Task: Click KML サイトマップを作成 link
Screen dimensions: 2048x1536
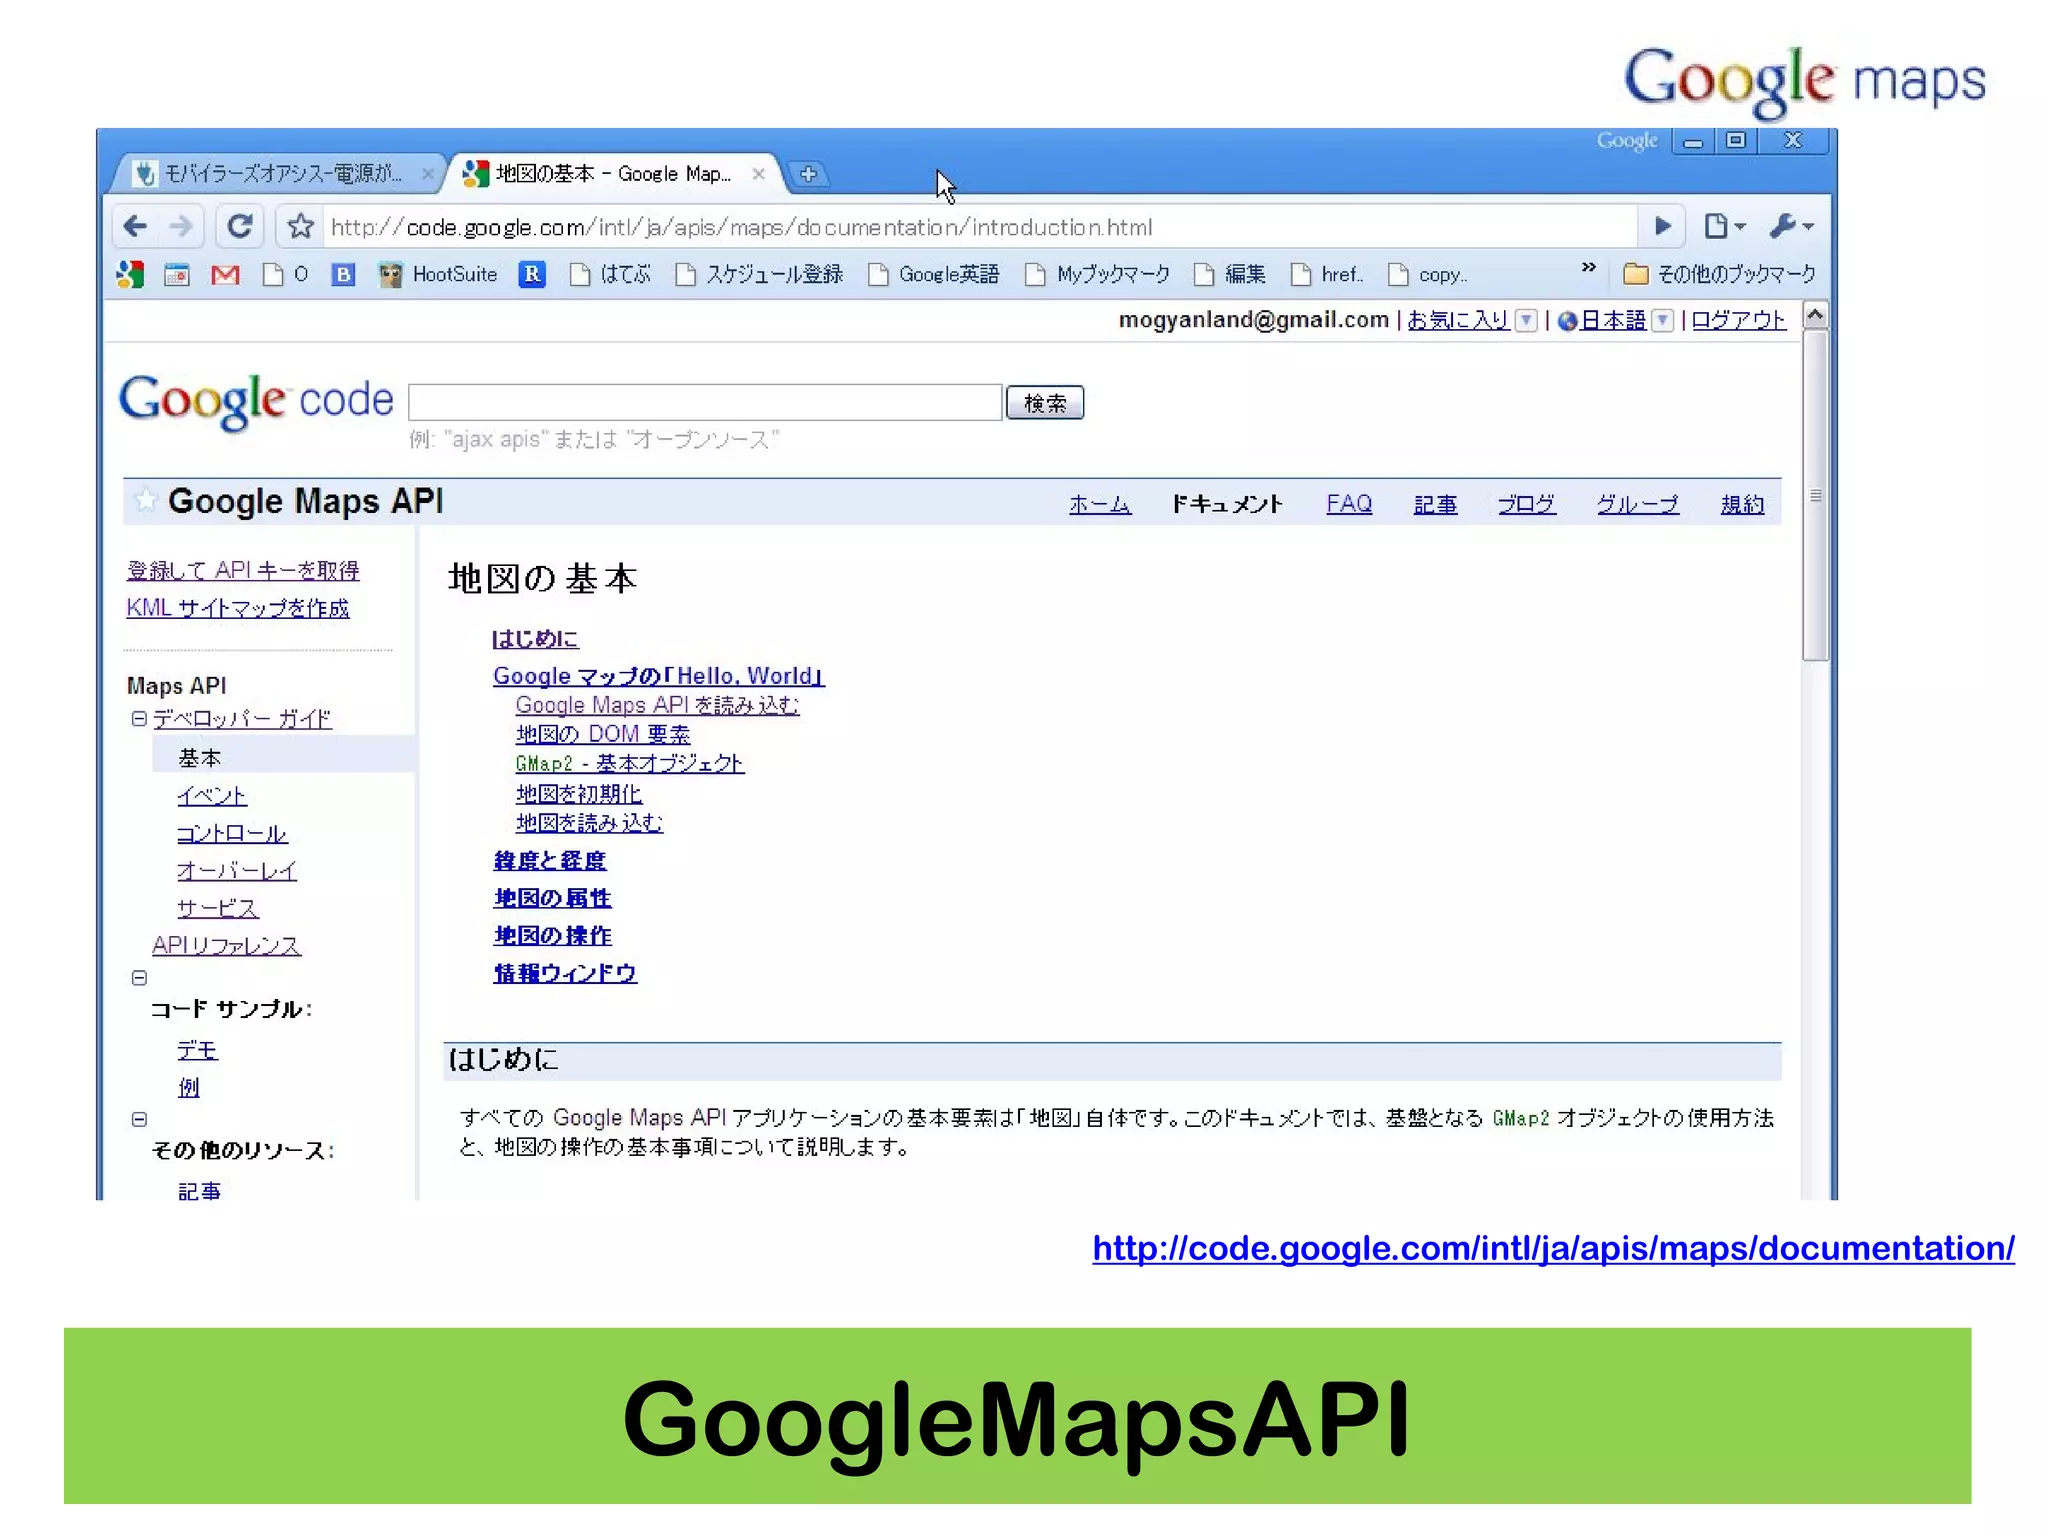Action: click(x=238, y=608)
